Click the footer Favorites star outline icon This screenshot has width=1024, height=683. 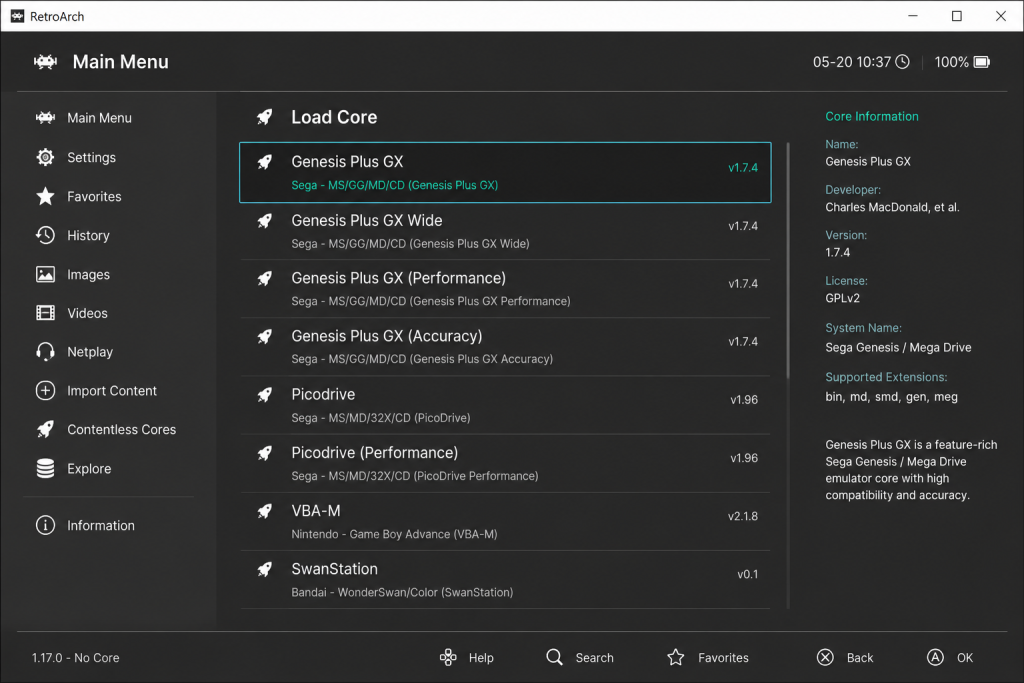pos(676,657)
